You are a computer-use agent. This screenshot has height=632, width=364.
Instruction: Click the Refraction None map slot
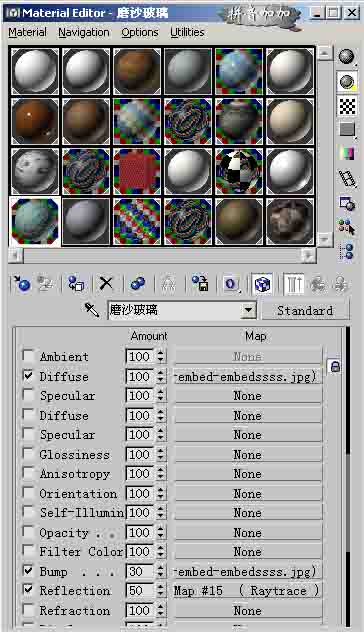click(x=248, y=611)
